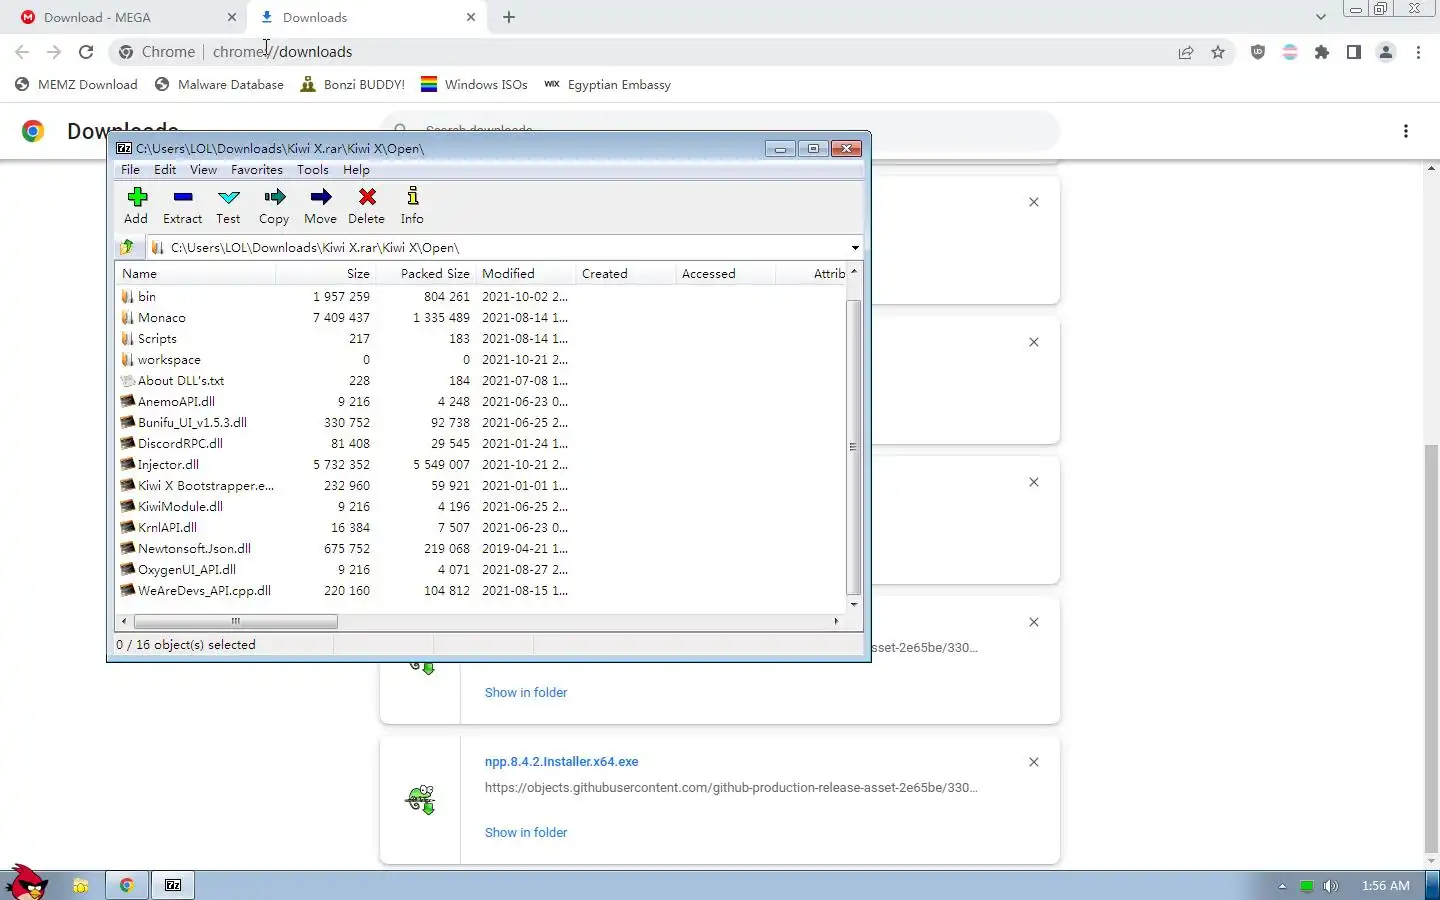Open Chrome's three-dot main menu
The width and height of the screenshot is (1440, 900).
pos(1418,52)
